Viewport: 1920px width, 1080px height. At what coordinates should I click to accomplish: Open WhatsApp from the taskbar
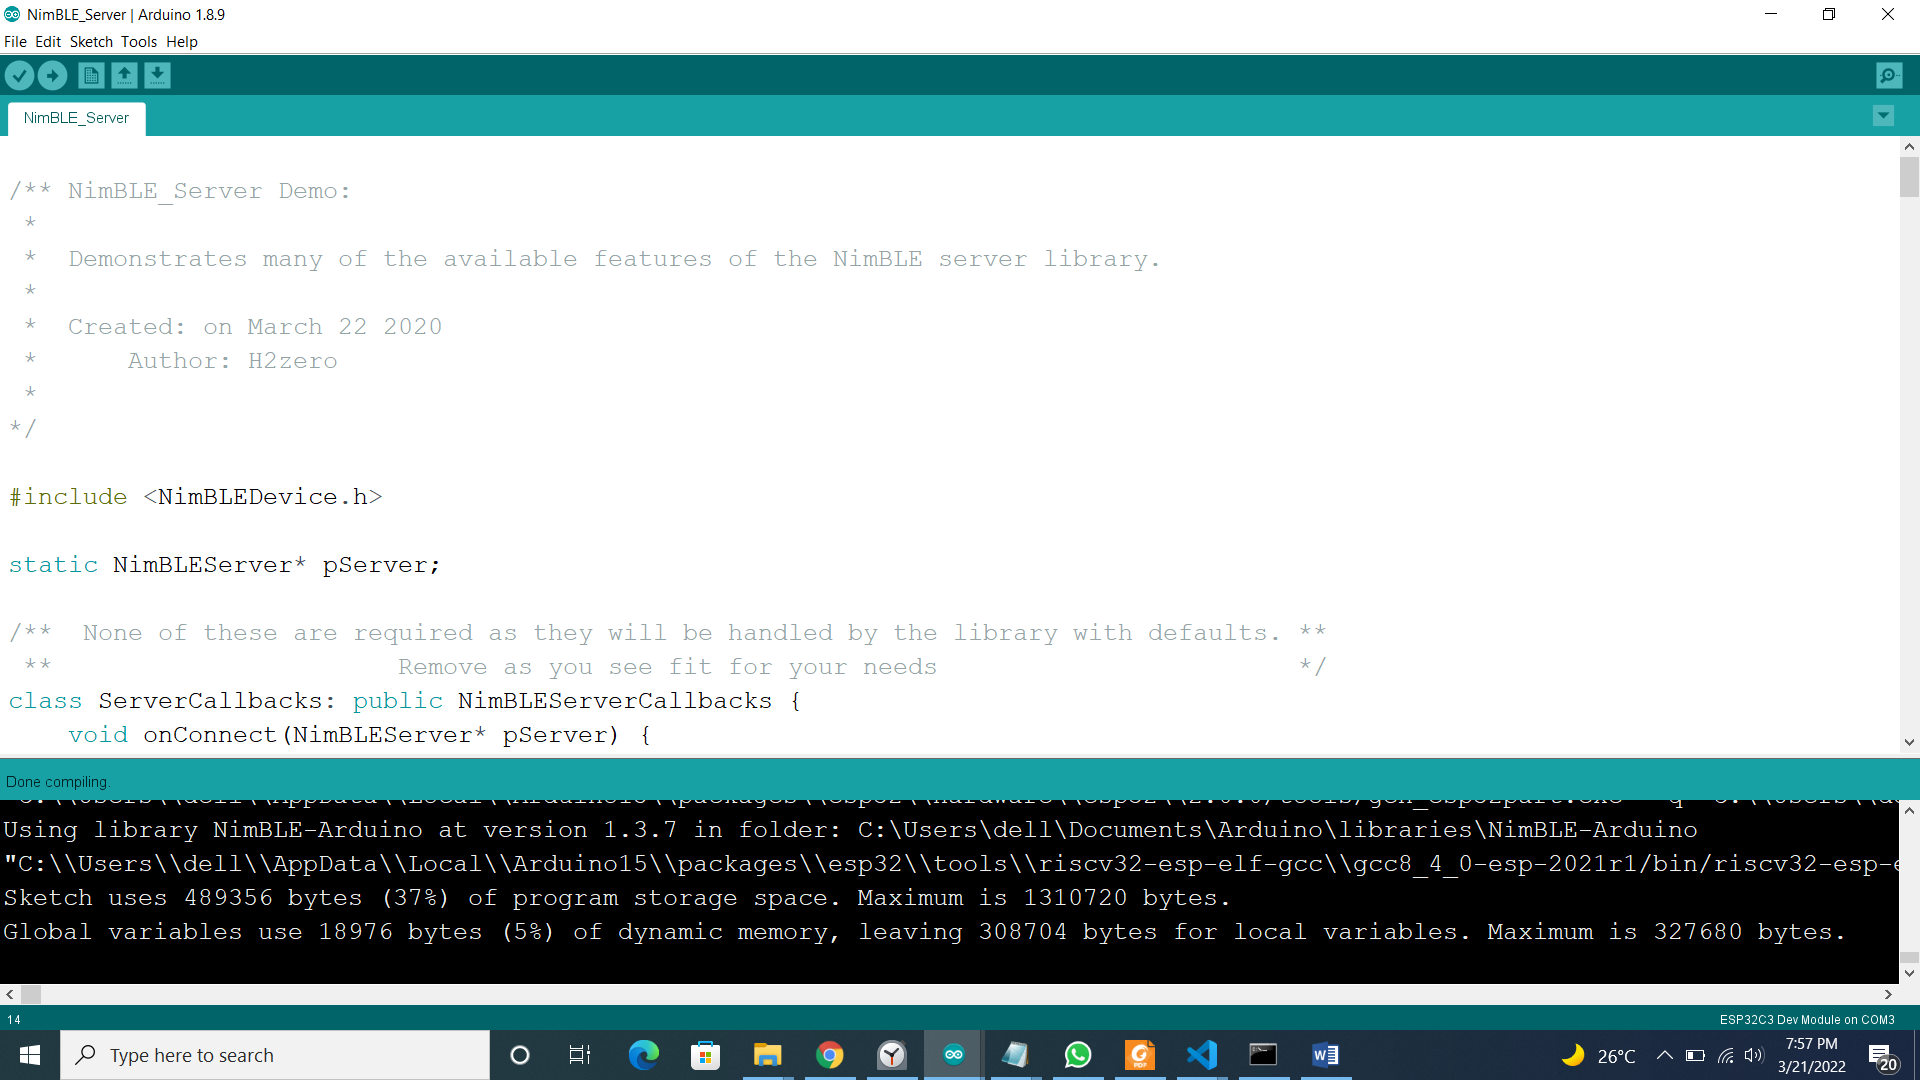[1077, 1054]
